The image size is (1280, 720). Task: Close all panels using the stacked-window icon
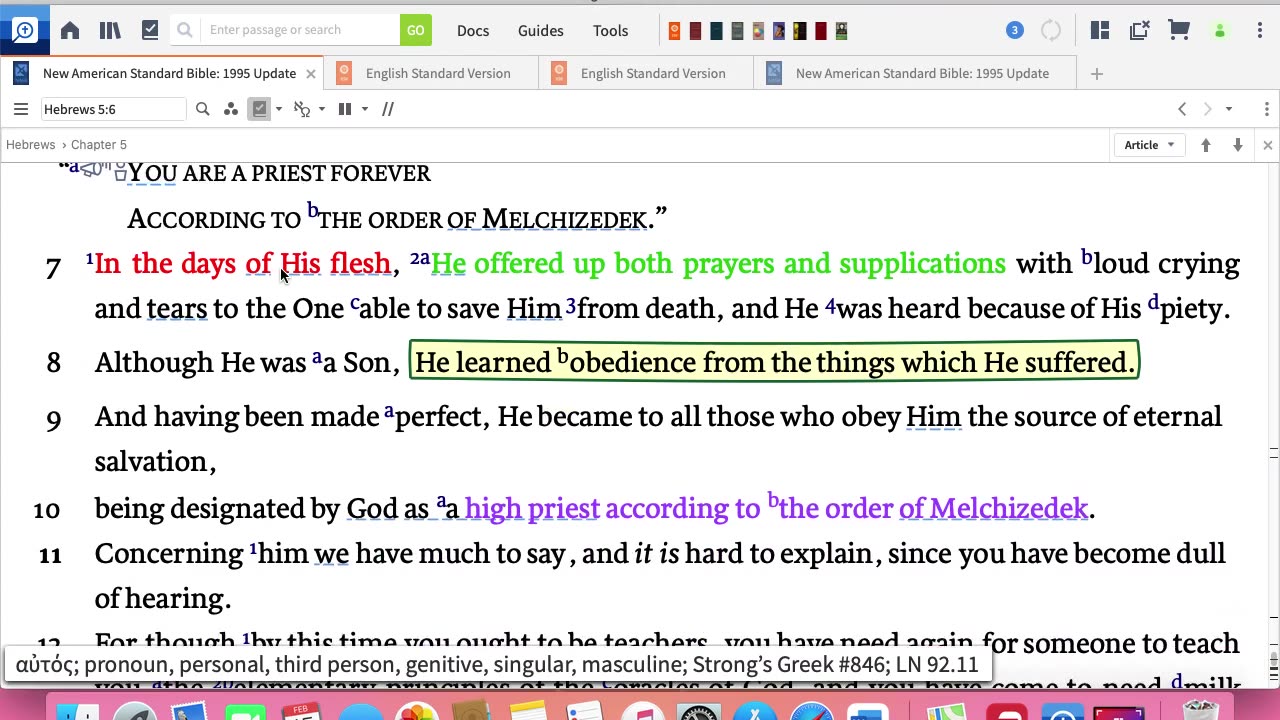click(x=1139, y=30)
